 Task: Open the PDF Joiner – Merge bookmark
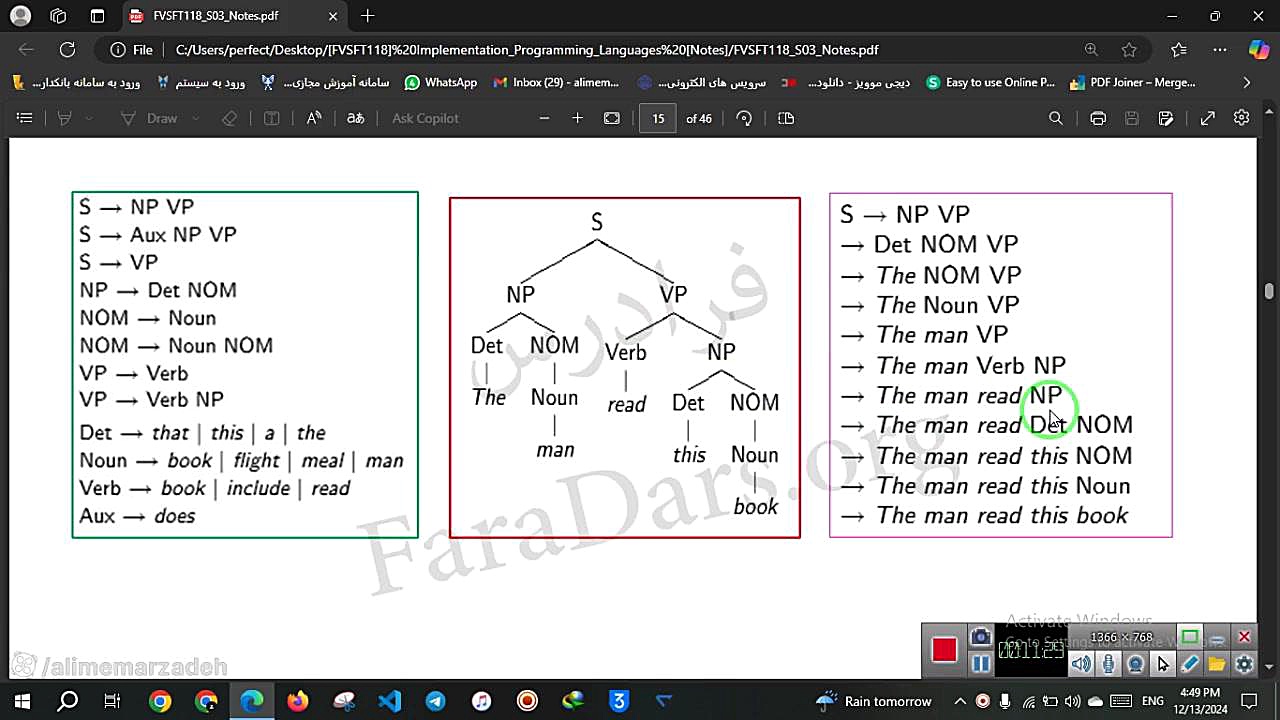1132,83
